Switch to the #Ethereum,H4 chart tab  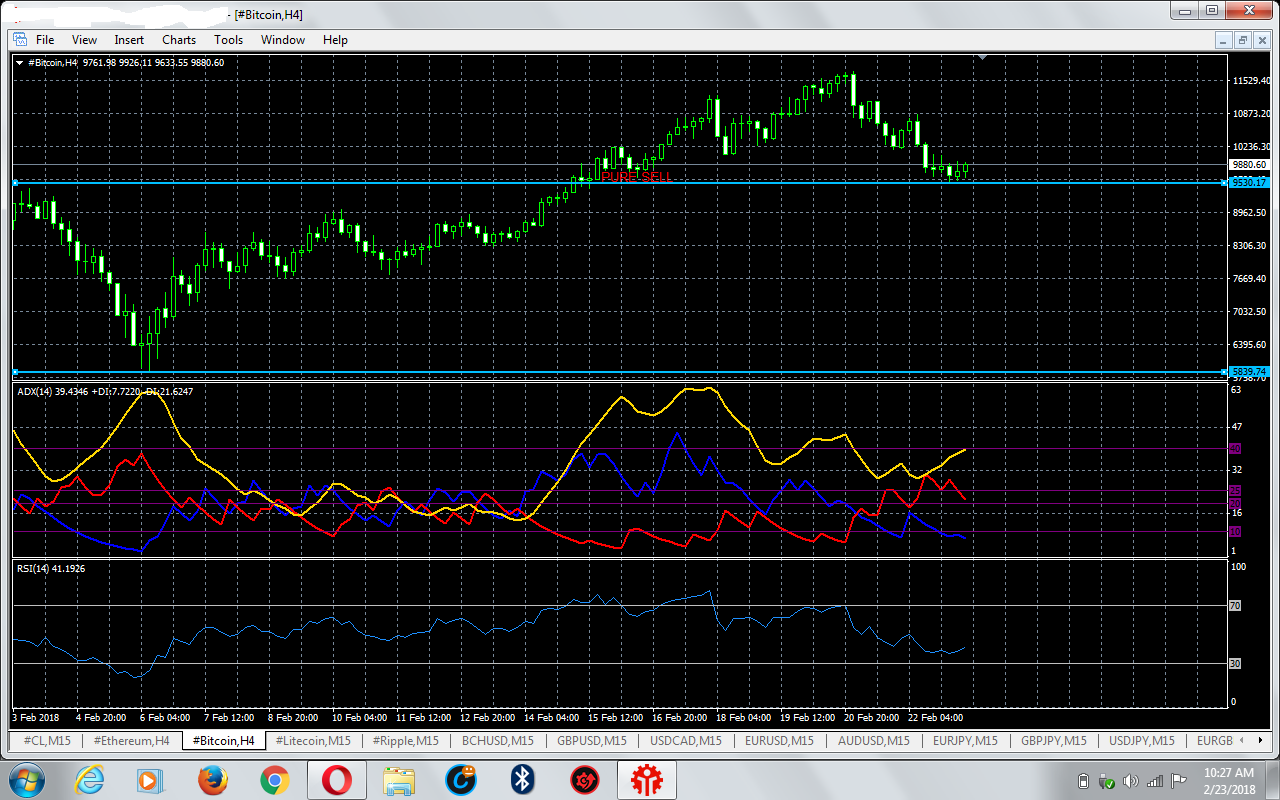pyautogui.click(x=131, y=741)
